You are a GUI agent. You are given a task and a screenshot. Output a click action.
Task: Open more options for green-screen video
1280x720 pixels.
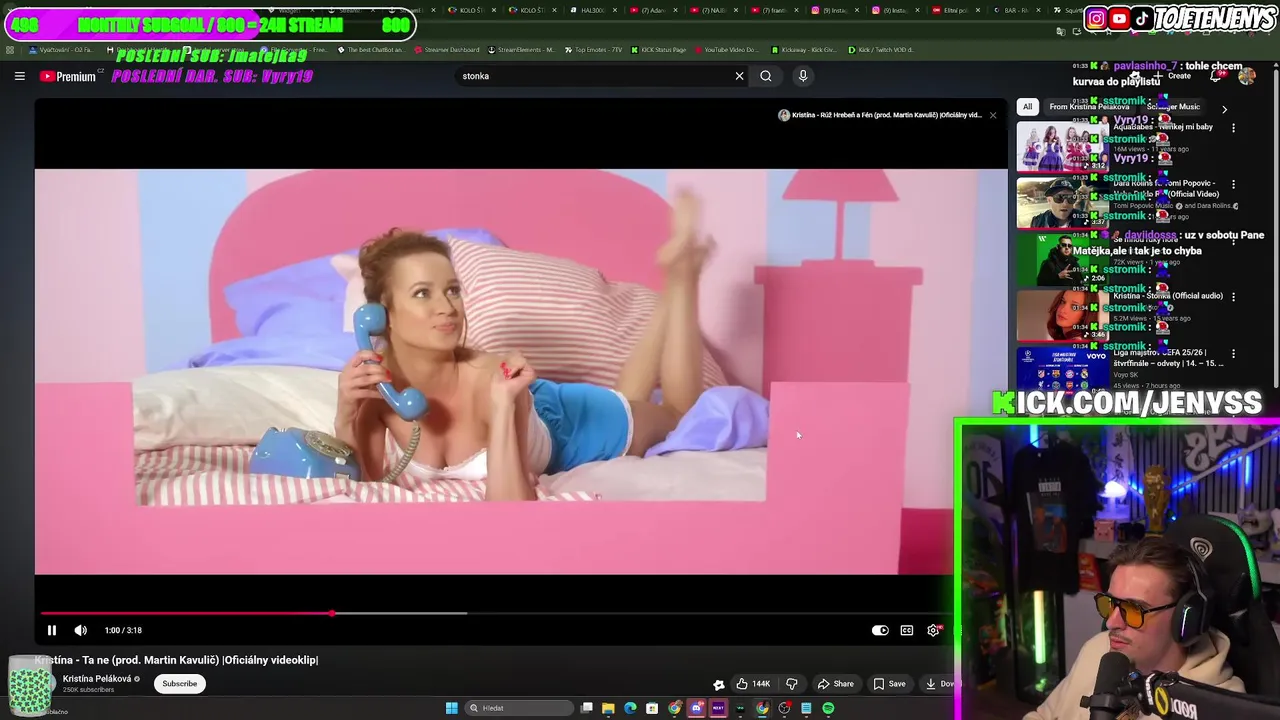(1233, 241)
